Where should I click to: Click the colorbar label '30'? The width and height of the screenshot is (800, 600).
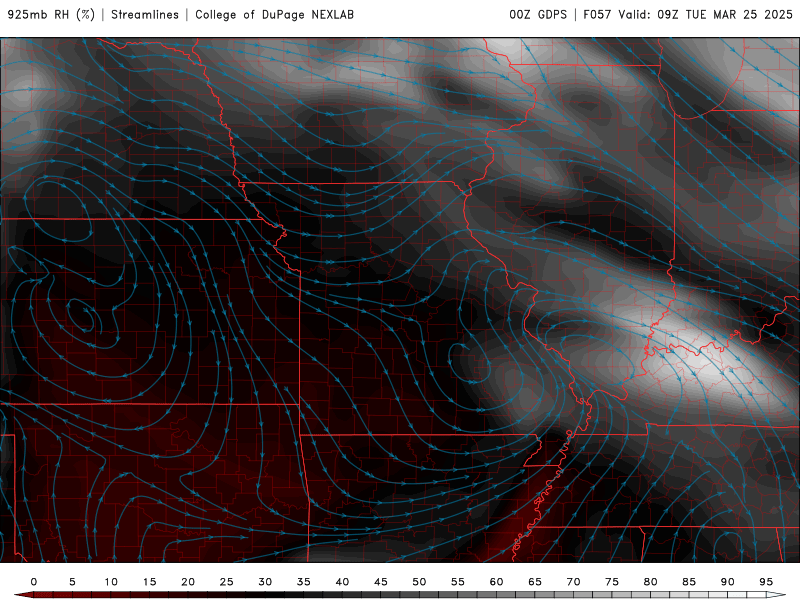click(x=265, y=582)
